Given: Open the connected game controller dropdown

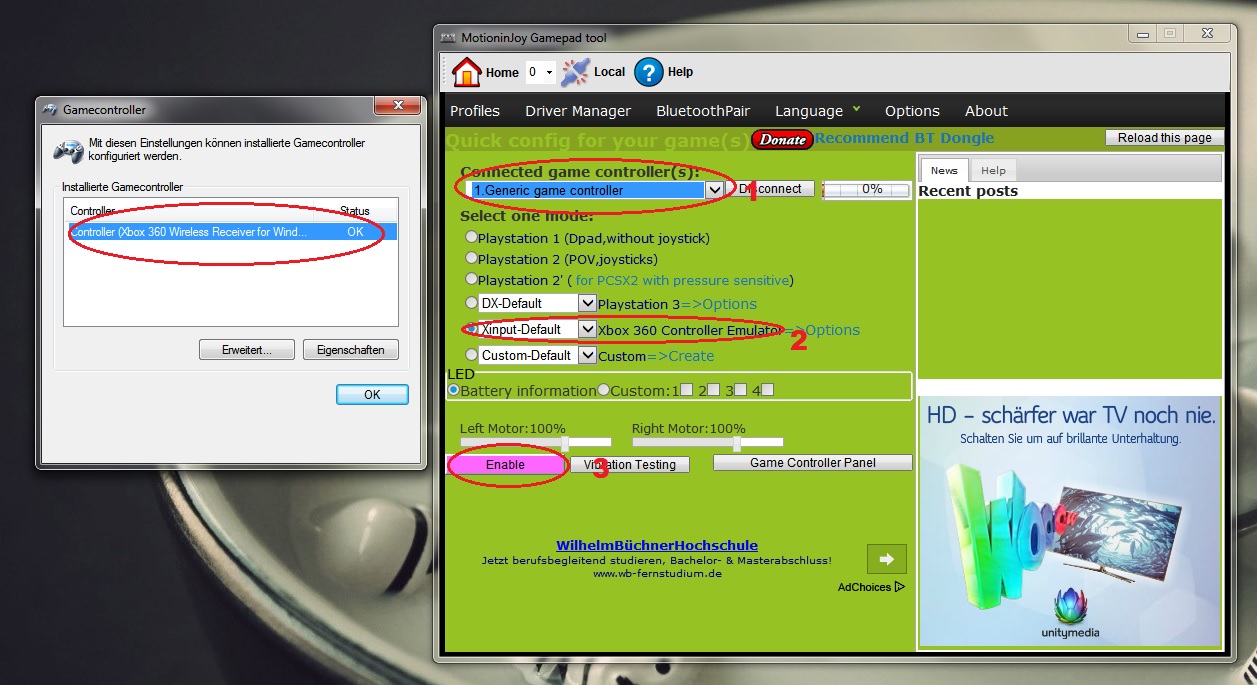Looking at the screenshot, I should tap(714, 190).
